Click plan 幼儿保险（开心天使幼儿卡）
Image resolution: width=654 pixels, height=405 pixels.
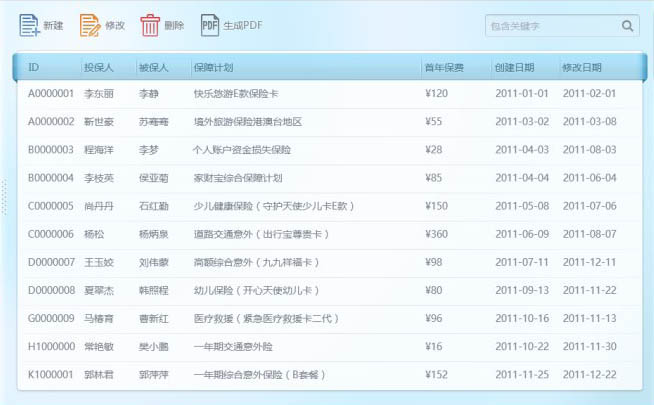256,290
